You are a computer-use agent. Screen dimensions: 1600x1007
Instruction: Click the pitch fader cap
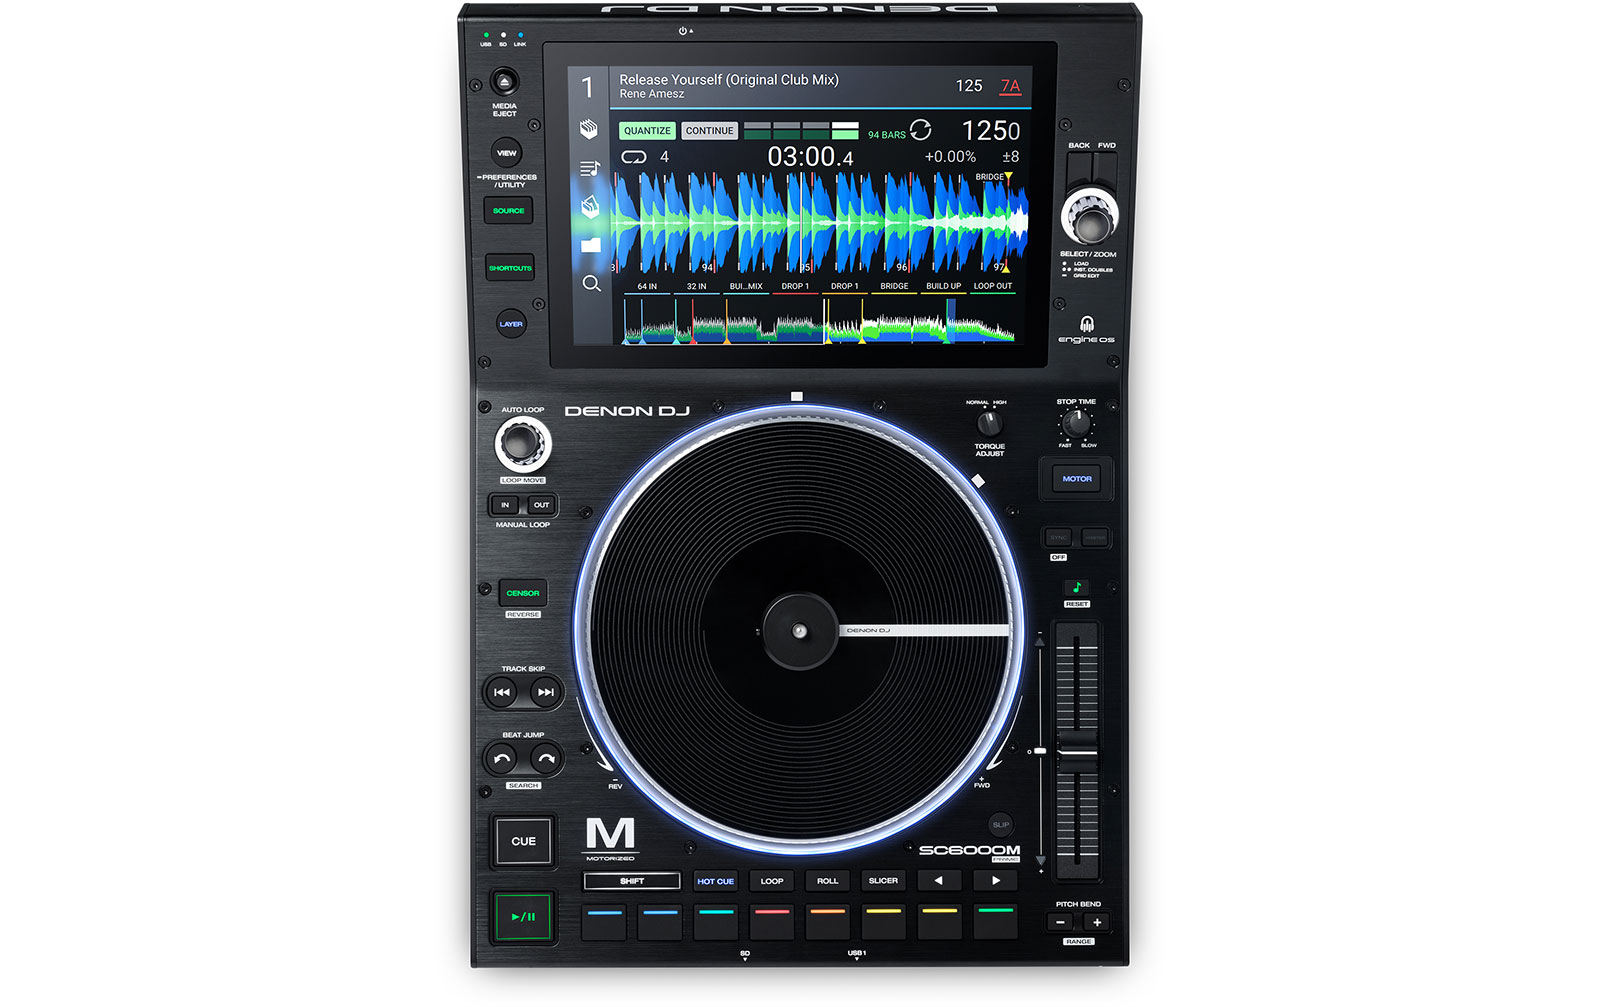tap(1078, 751)
